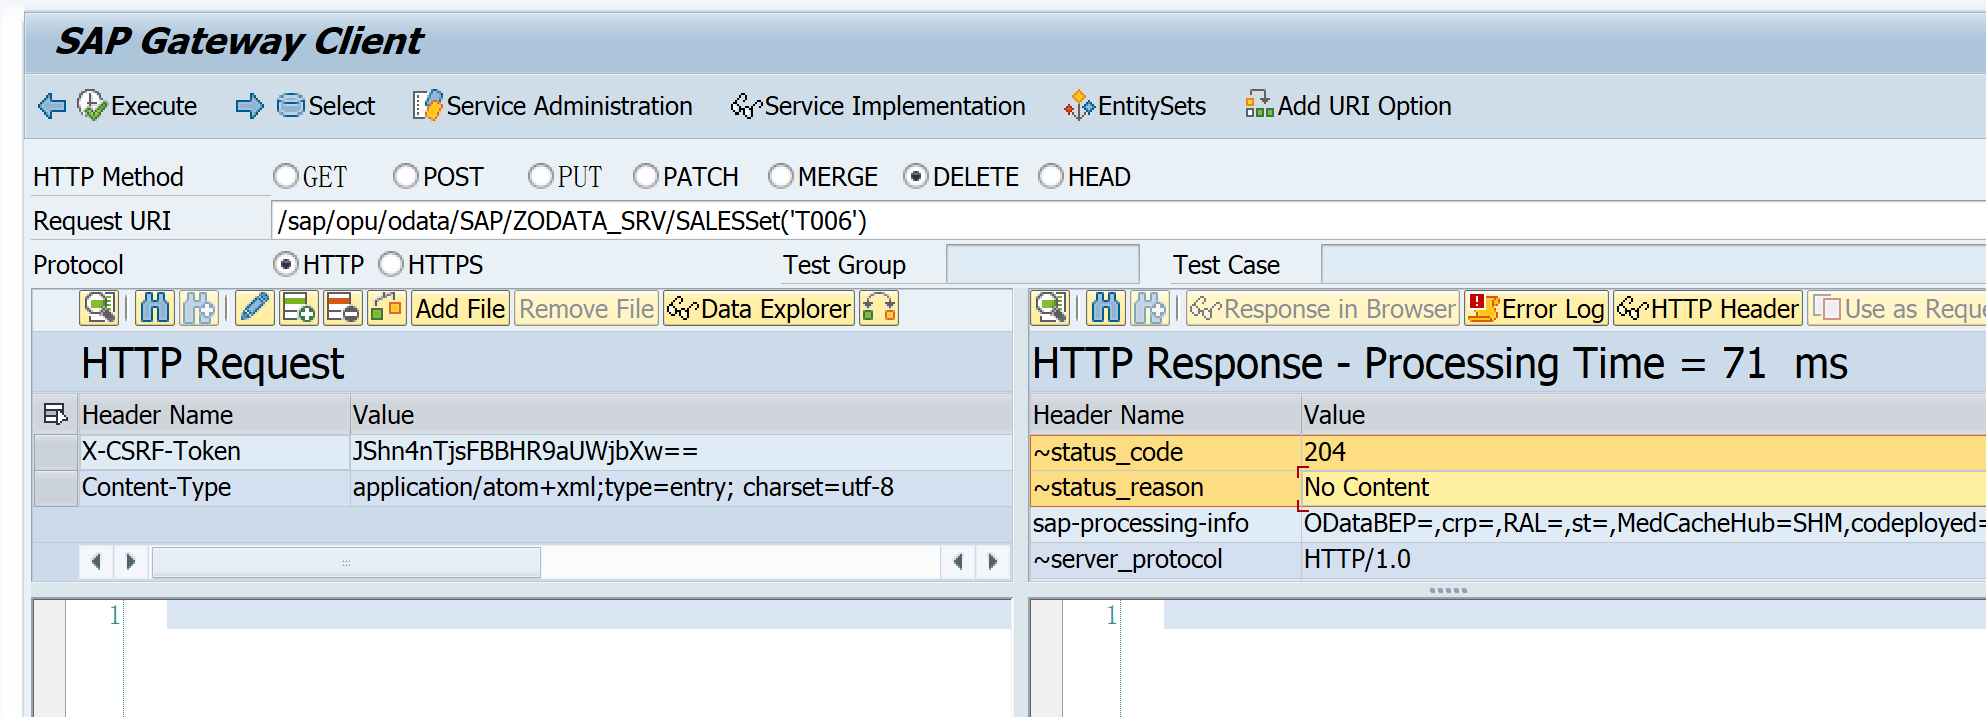Viewport: 1986px width, 717px height.
Task: Click the HTTP/1.0 value cell
Action: (x=1644, y=560)
